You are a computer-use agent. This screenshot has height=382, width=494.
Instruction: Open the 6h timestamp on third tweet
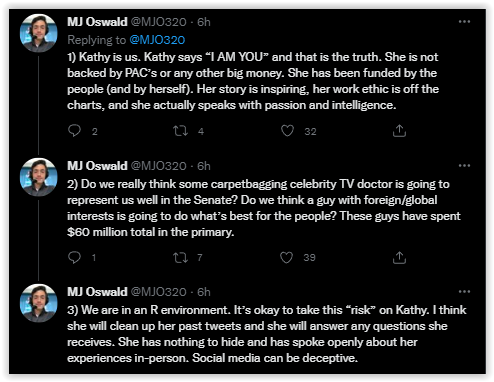pos(204,292)
